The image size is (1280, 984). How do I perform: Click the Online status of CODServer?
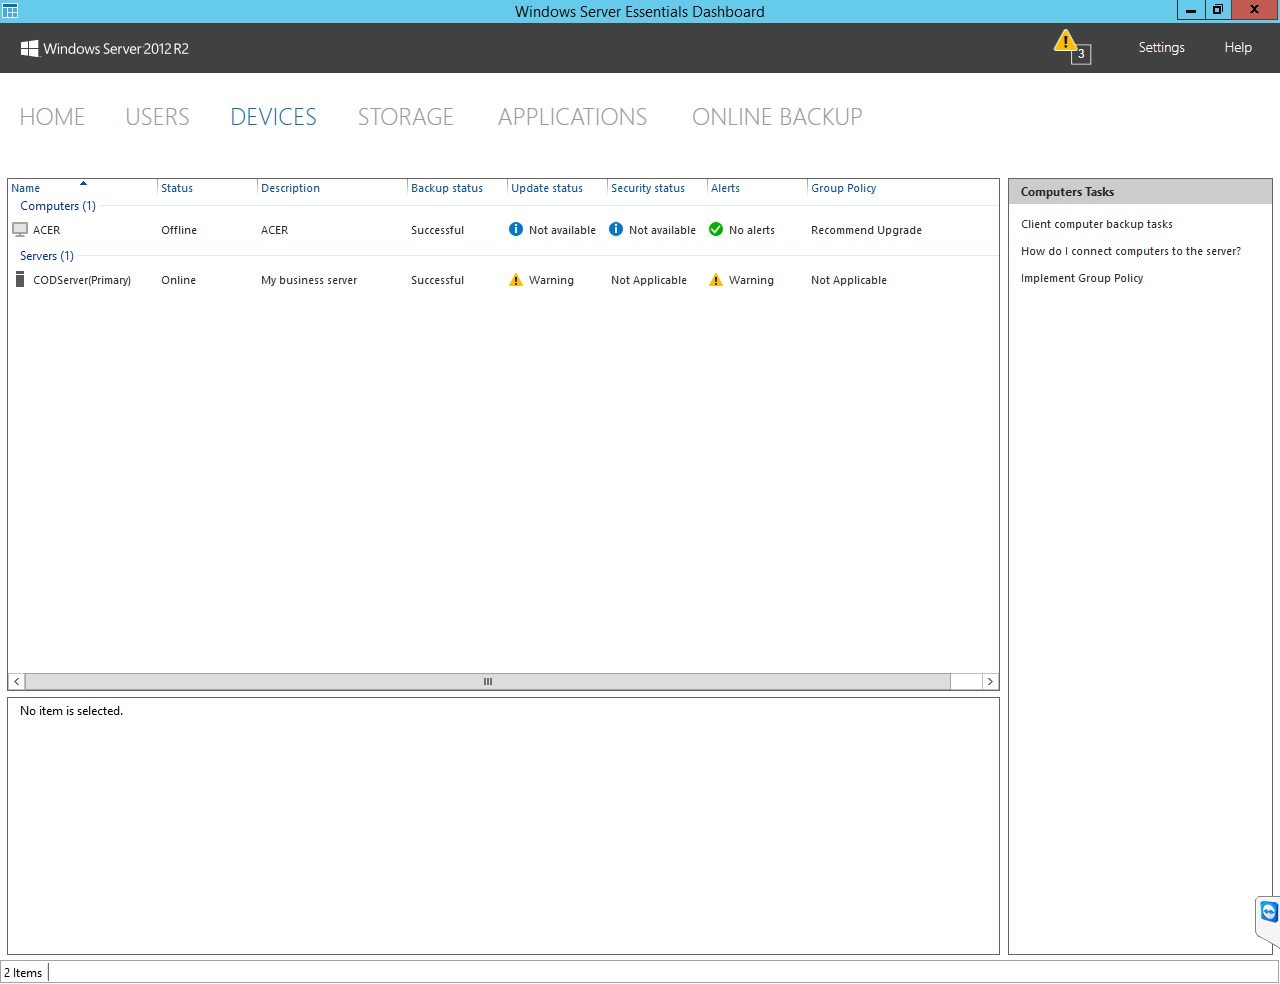pos(178,280)
